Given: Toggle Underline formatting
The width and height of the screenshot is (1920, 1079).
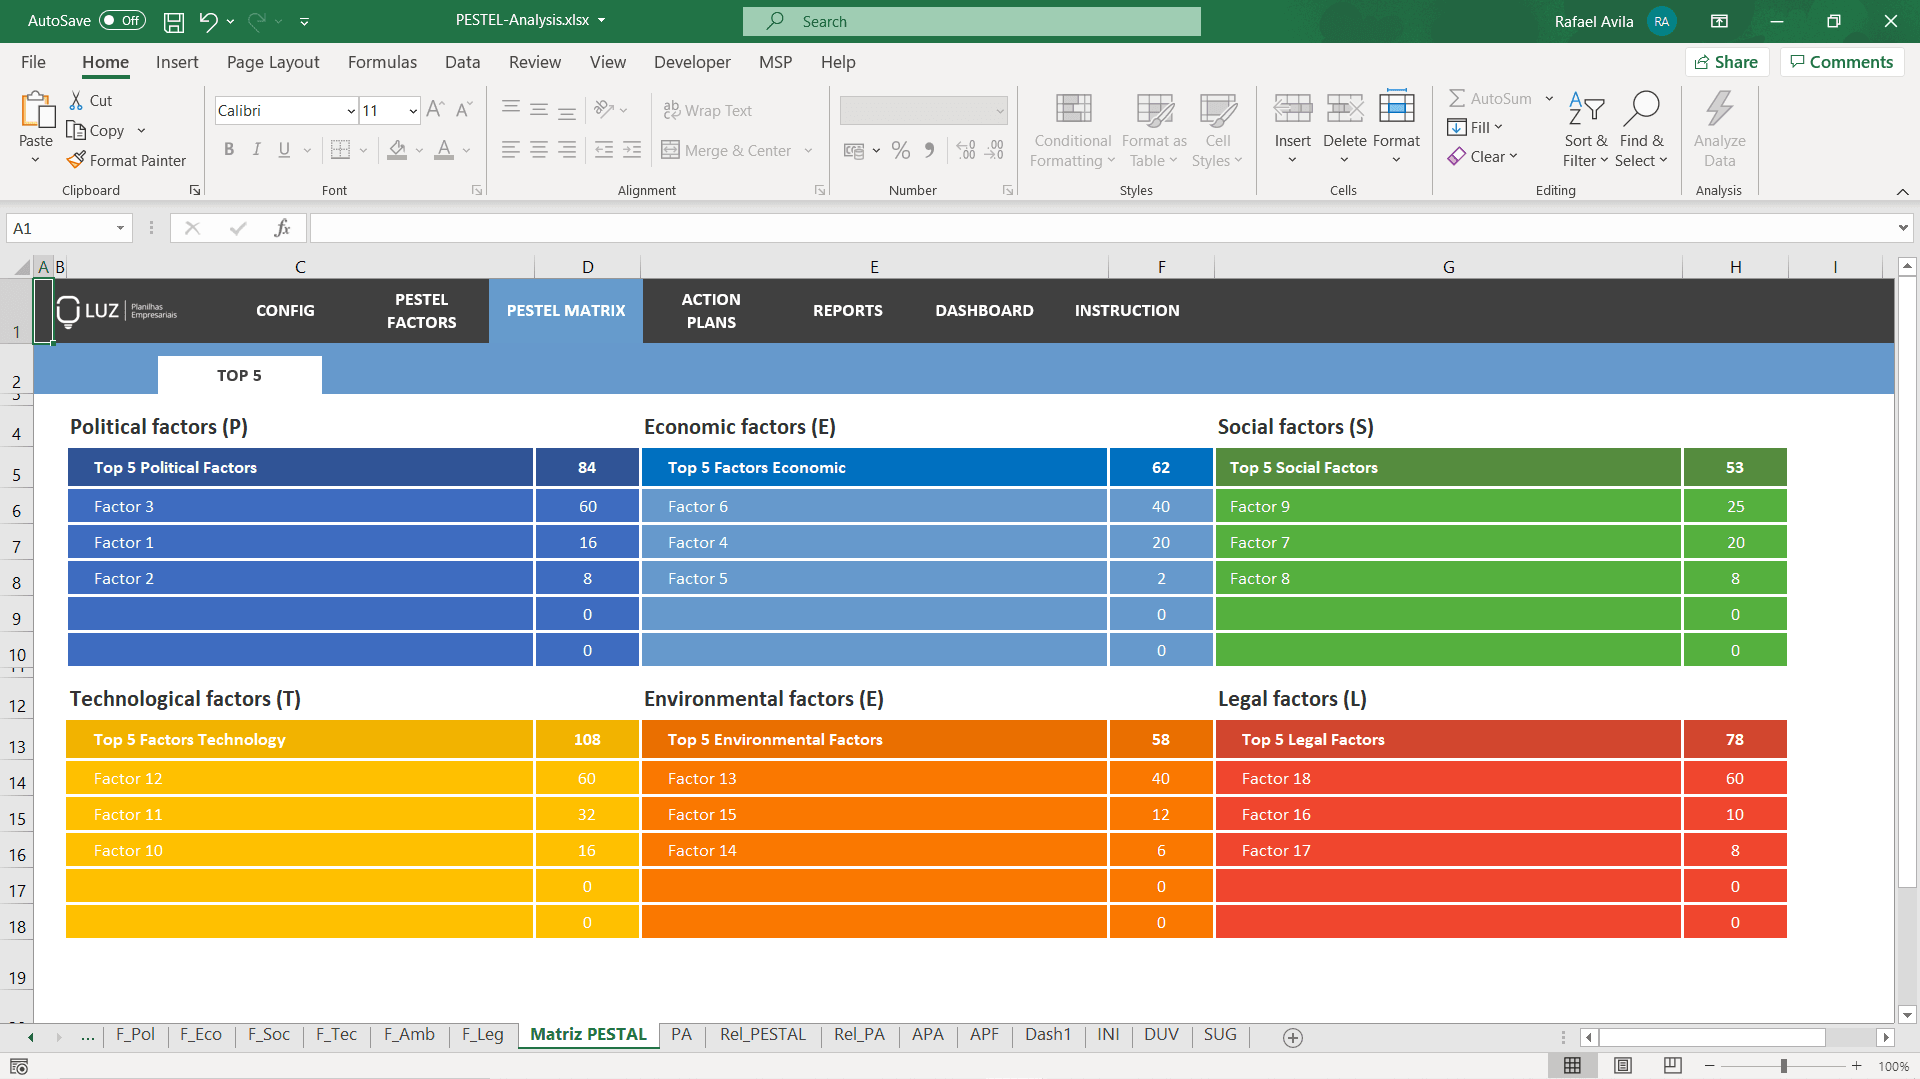Looking at the screenshot, I should coord(283,149).
